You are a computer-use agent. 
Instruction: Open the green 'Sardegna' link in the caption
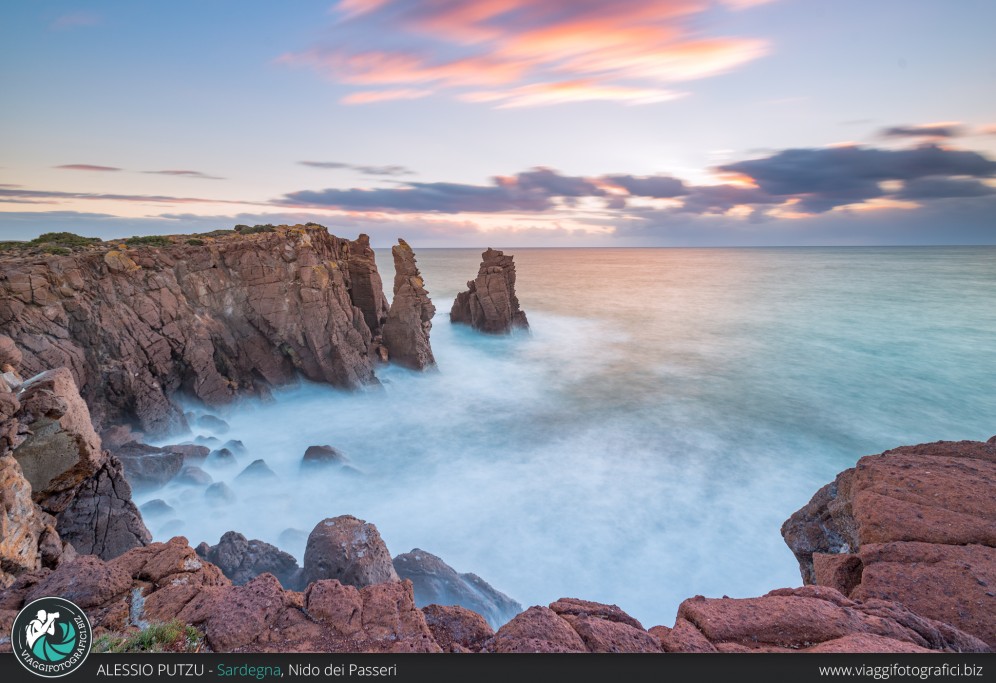point(248,670)
